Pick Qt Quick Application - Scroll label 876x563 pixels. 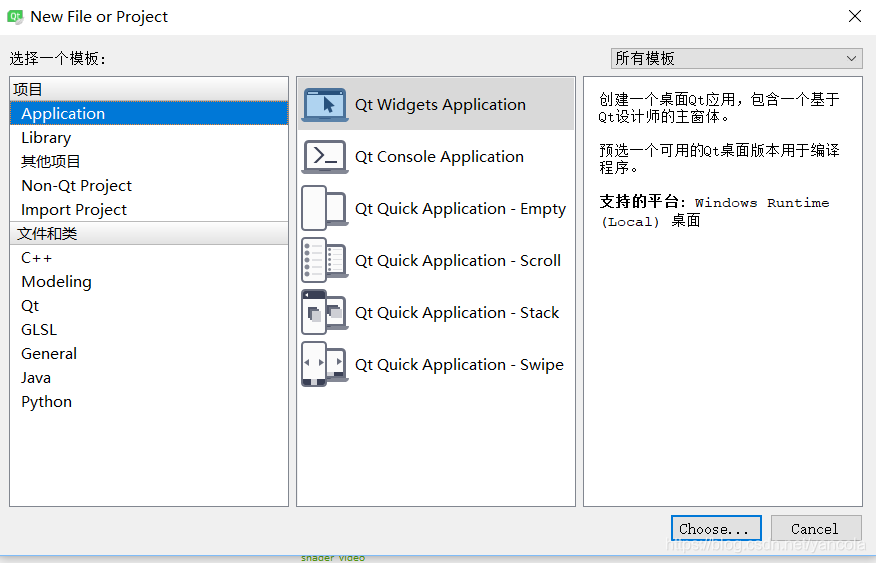pos(458,260)
